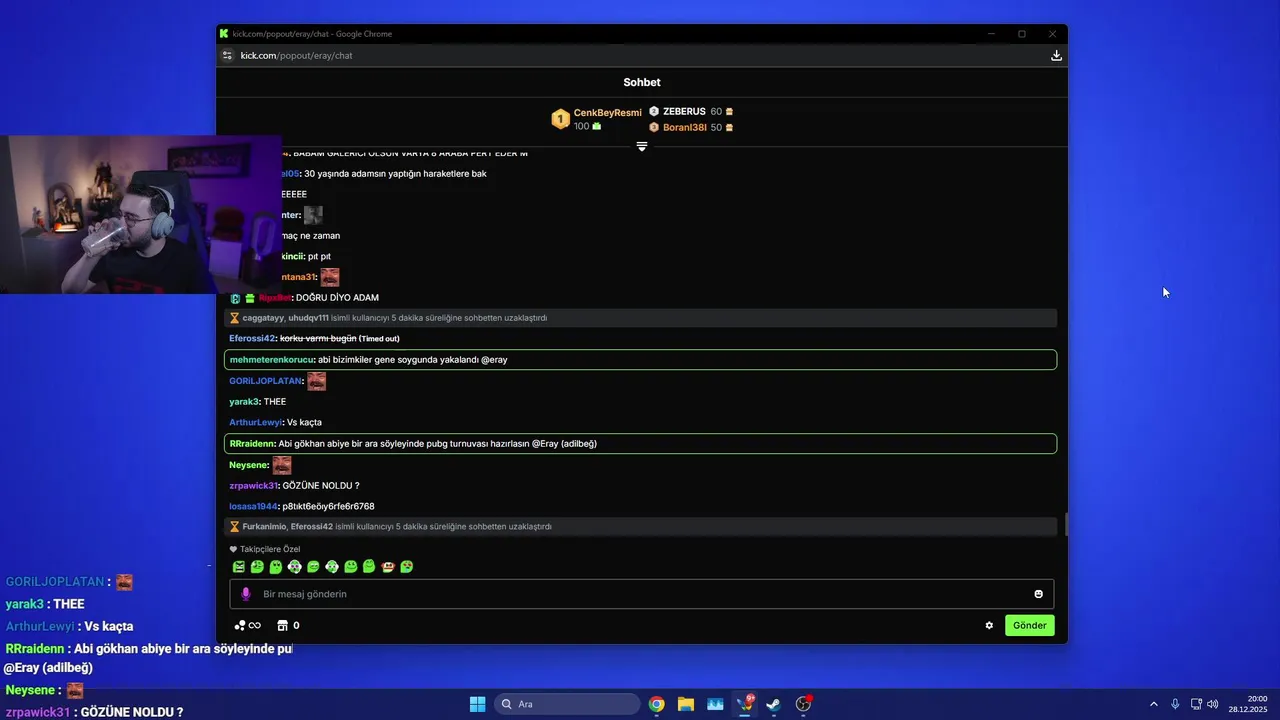Image resolution: width=1280 pixels, height=720 pixels.
Task: Send the message with Gönder button
Action: [x=1029, y=626]
